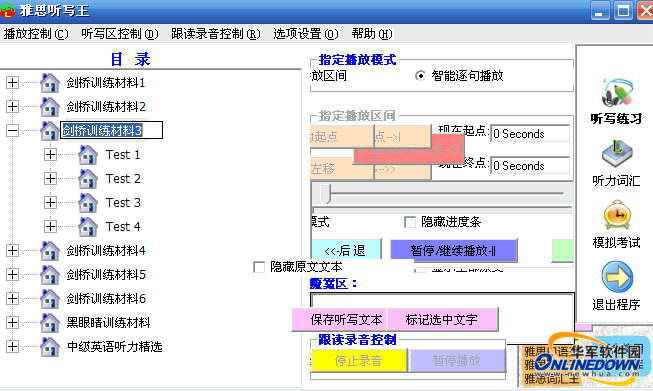The height and width of the screenshot is (391, 653).
Task: Expand 剑桥训练材料6 tree node
Action: 12,299
